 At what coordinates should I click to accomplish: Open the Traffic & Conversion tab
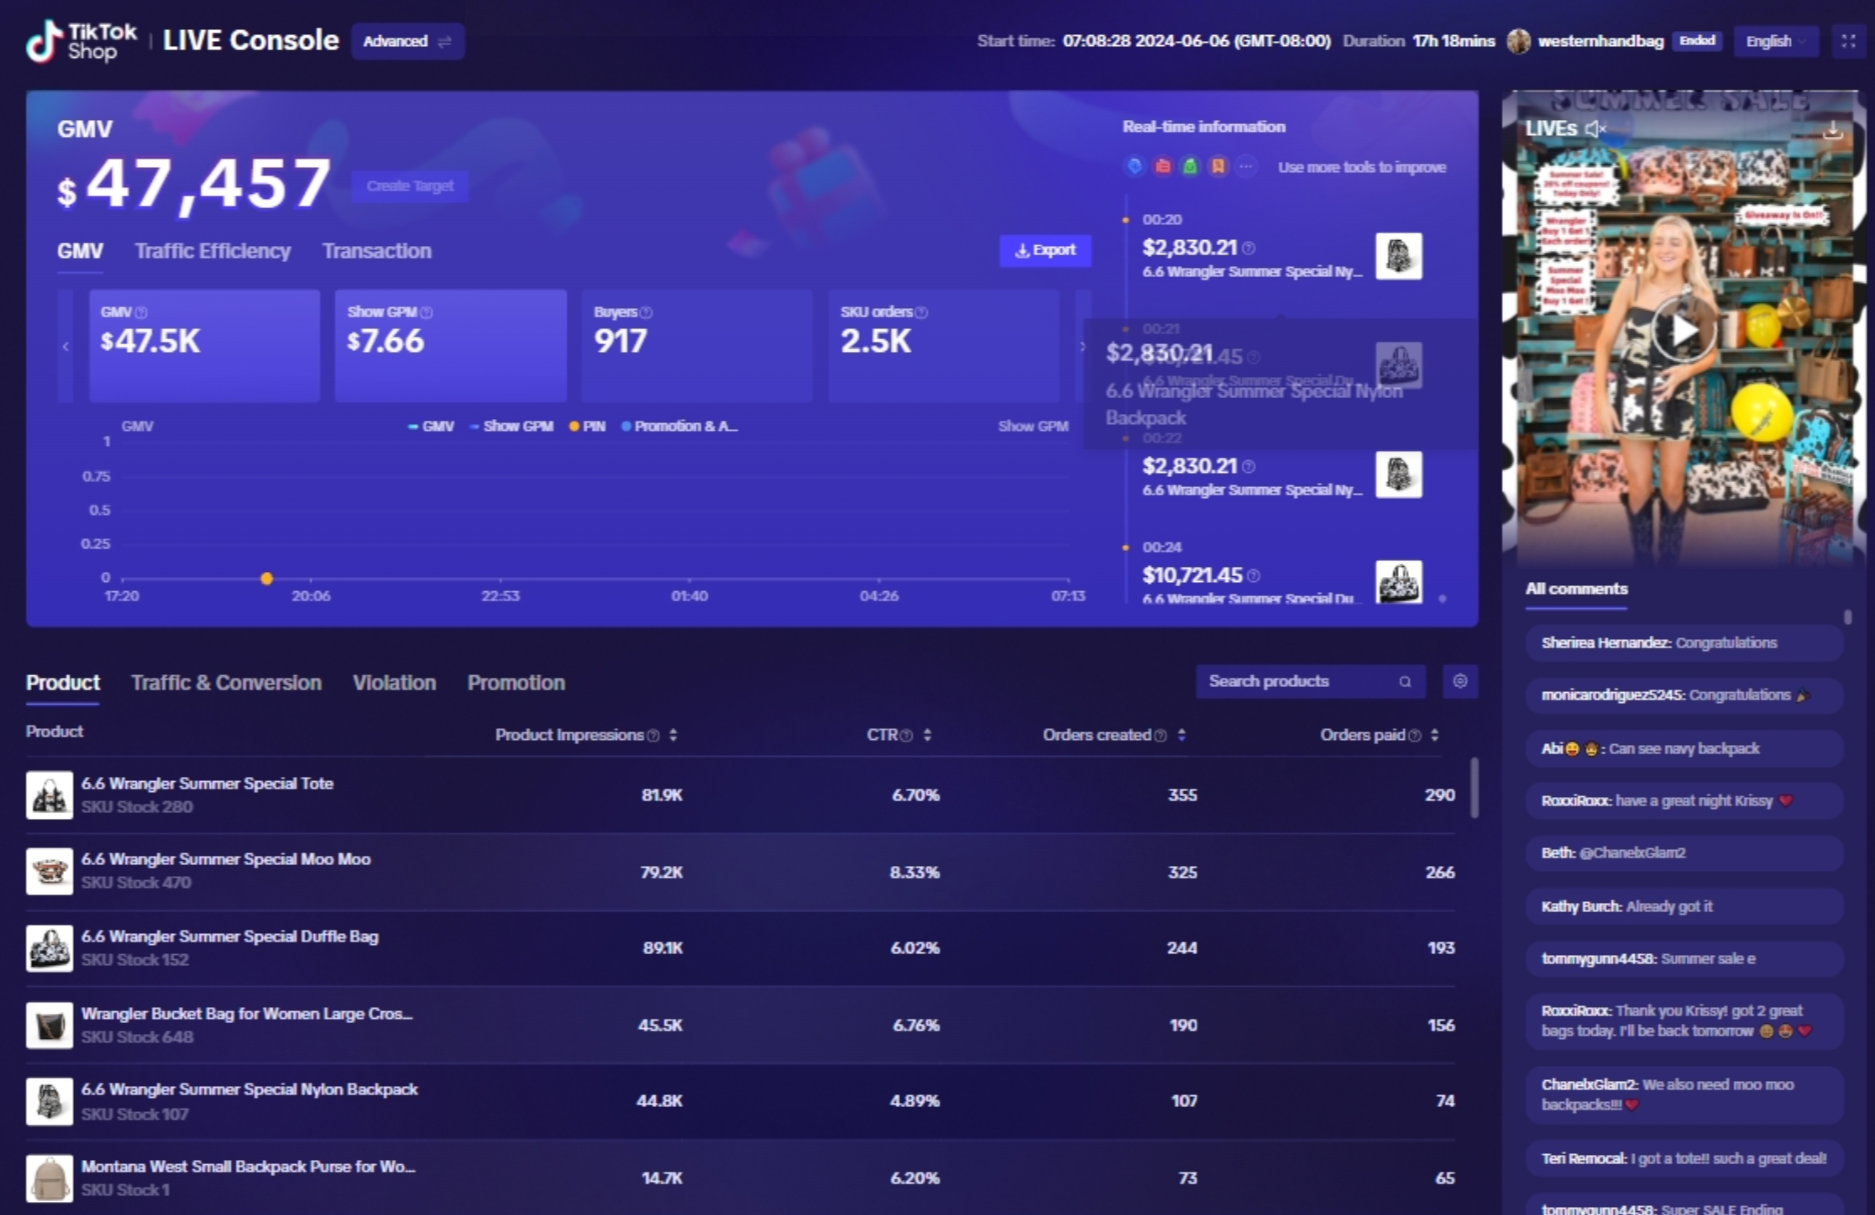coord(226,683)
